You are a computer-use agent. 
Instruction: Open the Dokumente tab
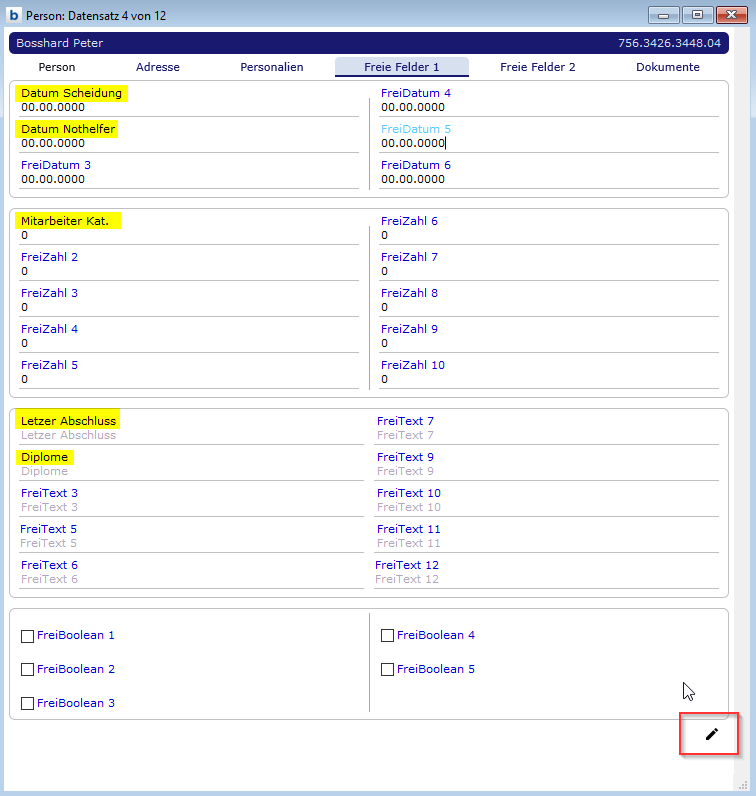tap(668, 67)
